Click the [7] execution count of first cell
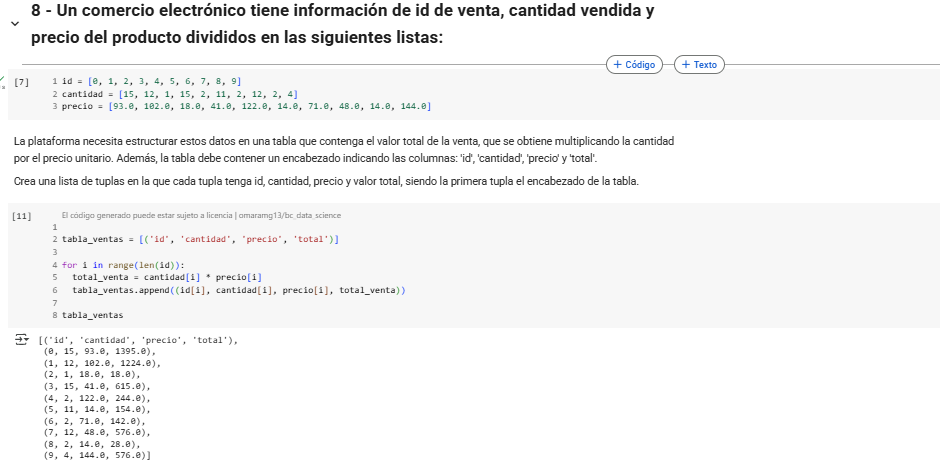Screen dimensions: 940x464 click(21, 82)
